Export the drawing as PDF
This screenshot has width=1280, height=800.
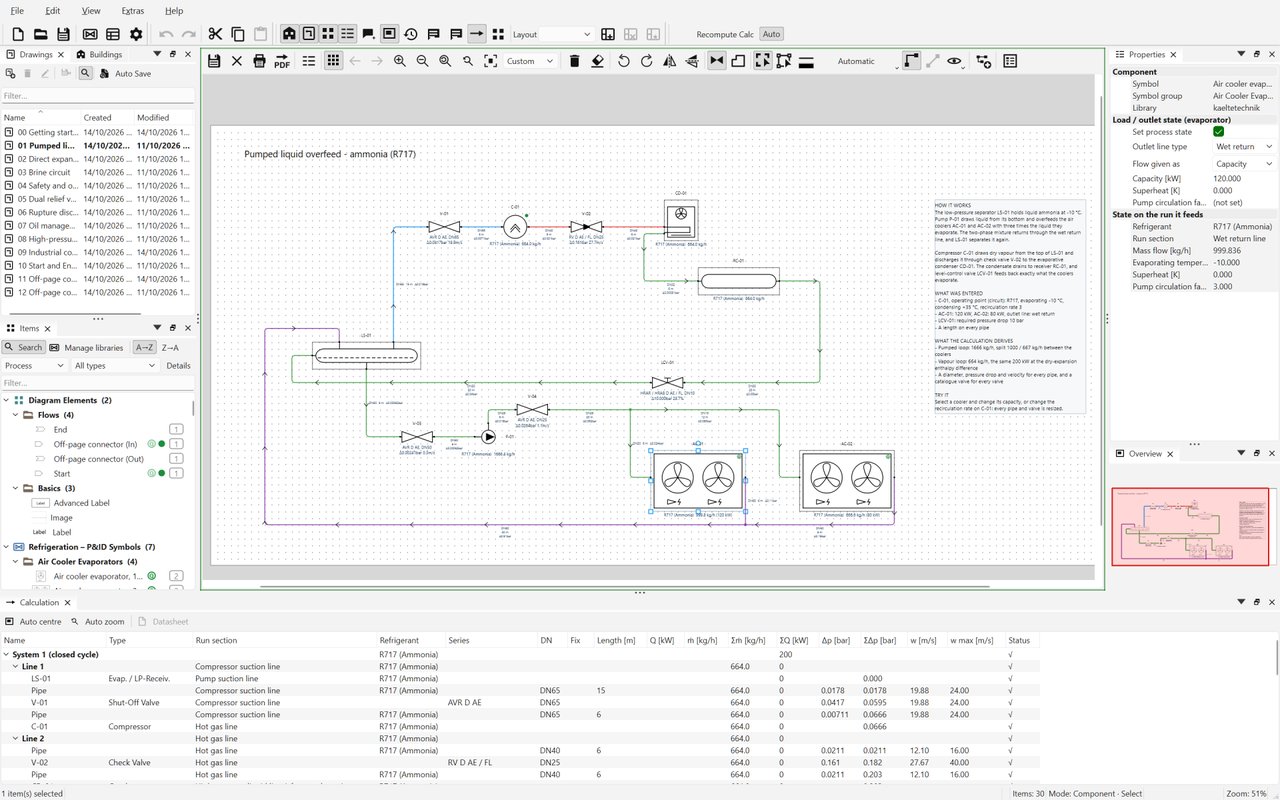(282, 61)
